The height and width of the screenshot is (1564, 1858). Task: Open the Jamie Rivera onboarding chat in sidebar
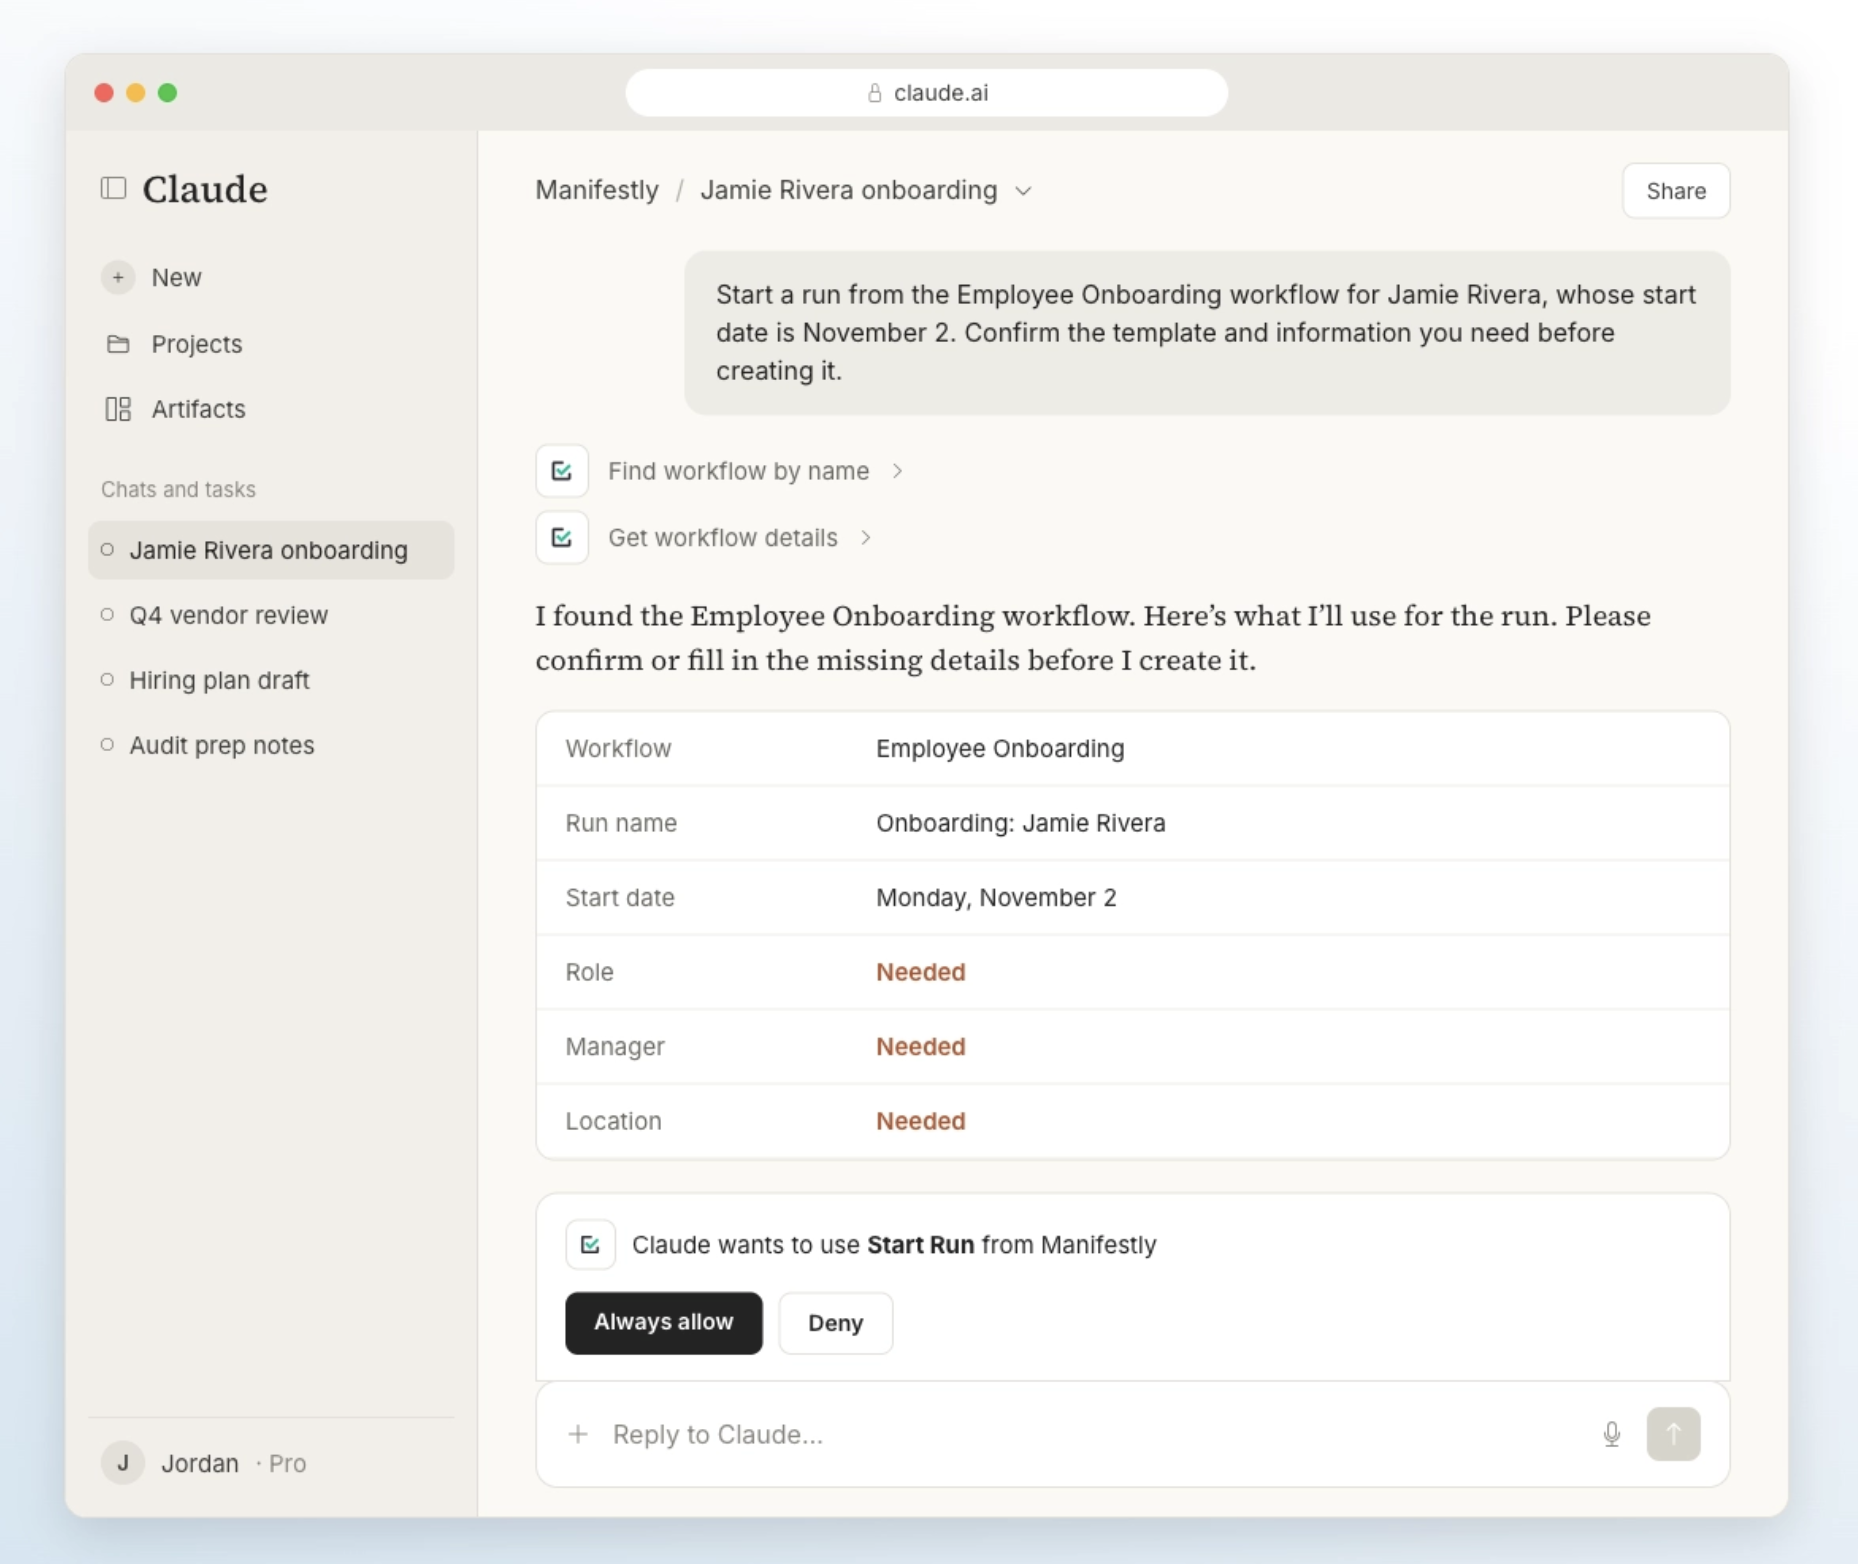coord(271,550)
